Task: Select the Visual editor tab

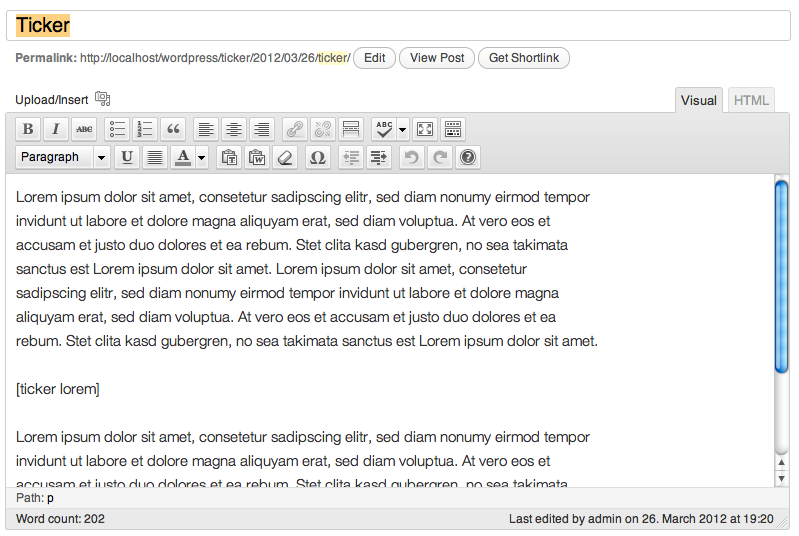Action: 699,100
